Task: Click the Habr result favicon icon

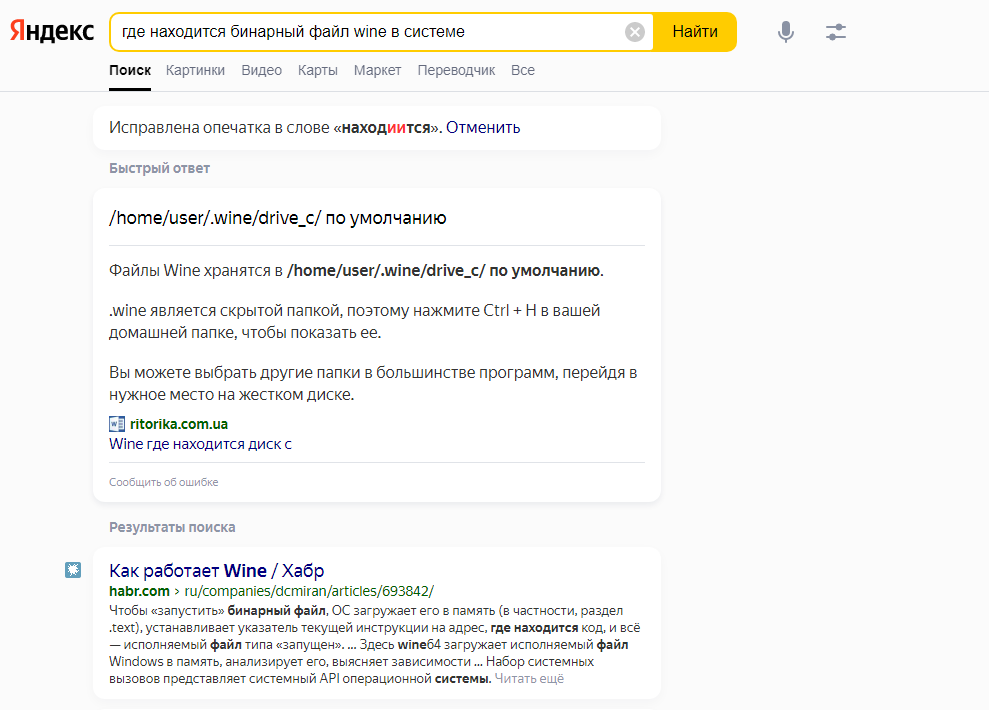Action: (73, 570)
